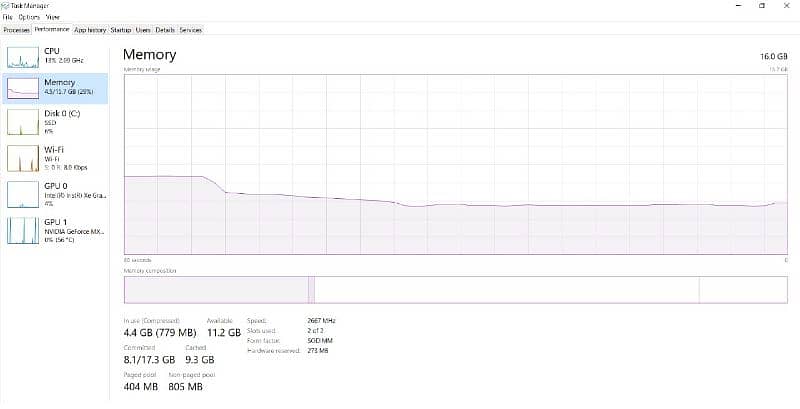Open the Services tab
The width and height of the screenshot is (800, 409).
pos(190,30)
